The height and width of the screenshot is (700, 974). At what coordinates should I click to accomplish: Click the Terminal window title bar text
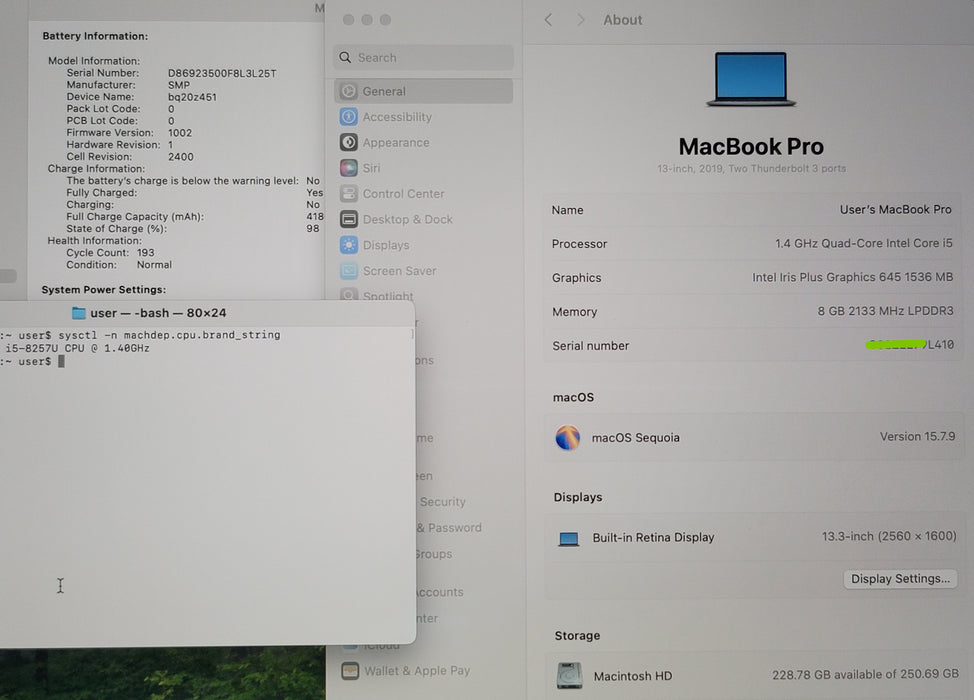[x=158, y=313]
